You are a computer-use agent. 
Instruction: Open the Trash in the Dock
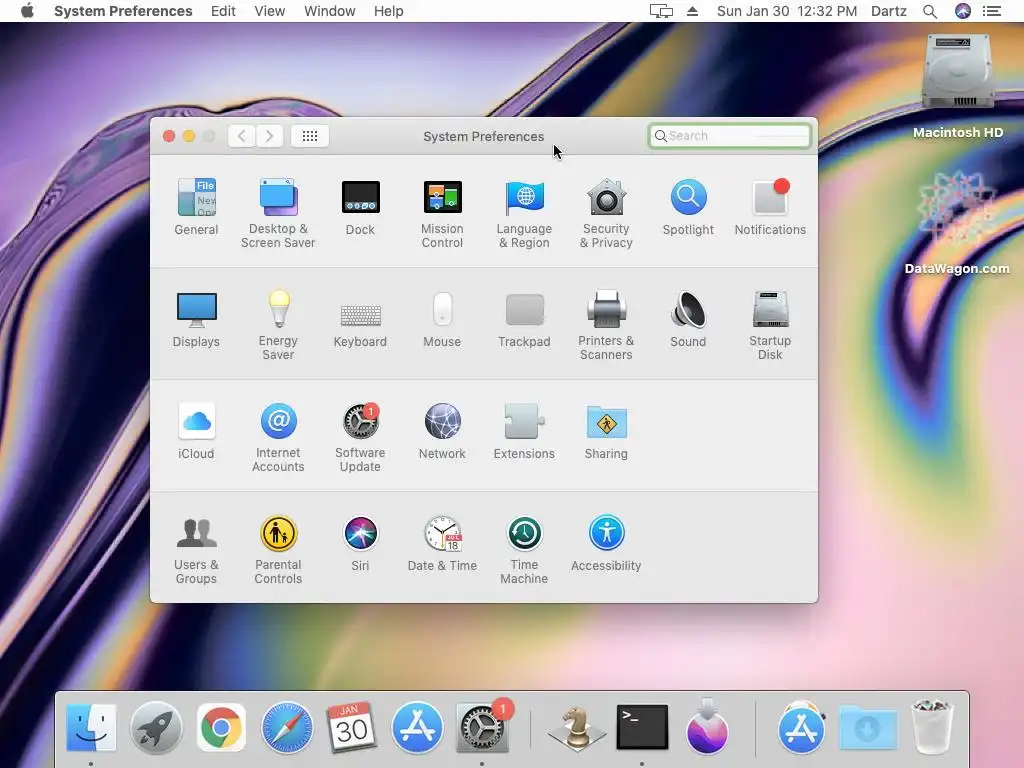tap(932, 726)
